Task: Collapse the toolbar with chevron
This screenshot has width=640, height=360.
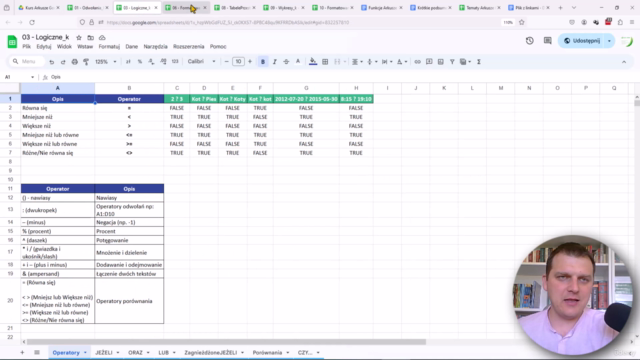Action: pyautogui.click(x=624, y=62)
